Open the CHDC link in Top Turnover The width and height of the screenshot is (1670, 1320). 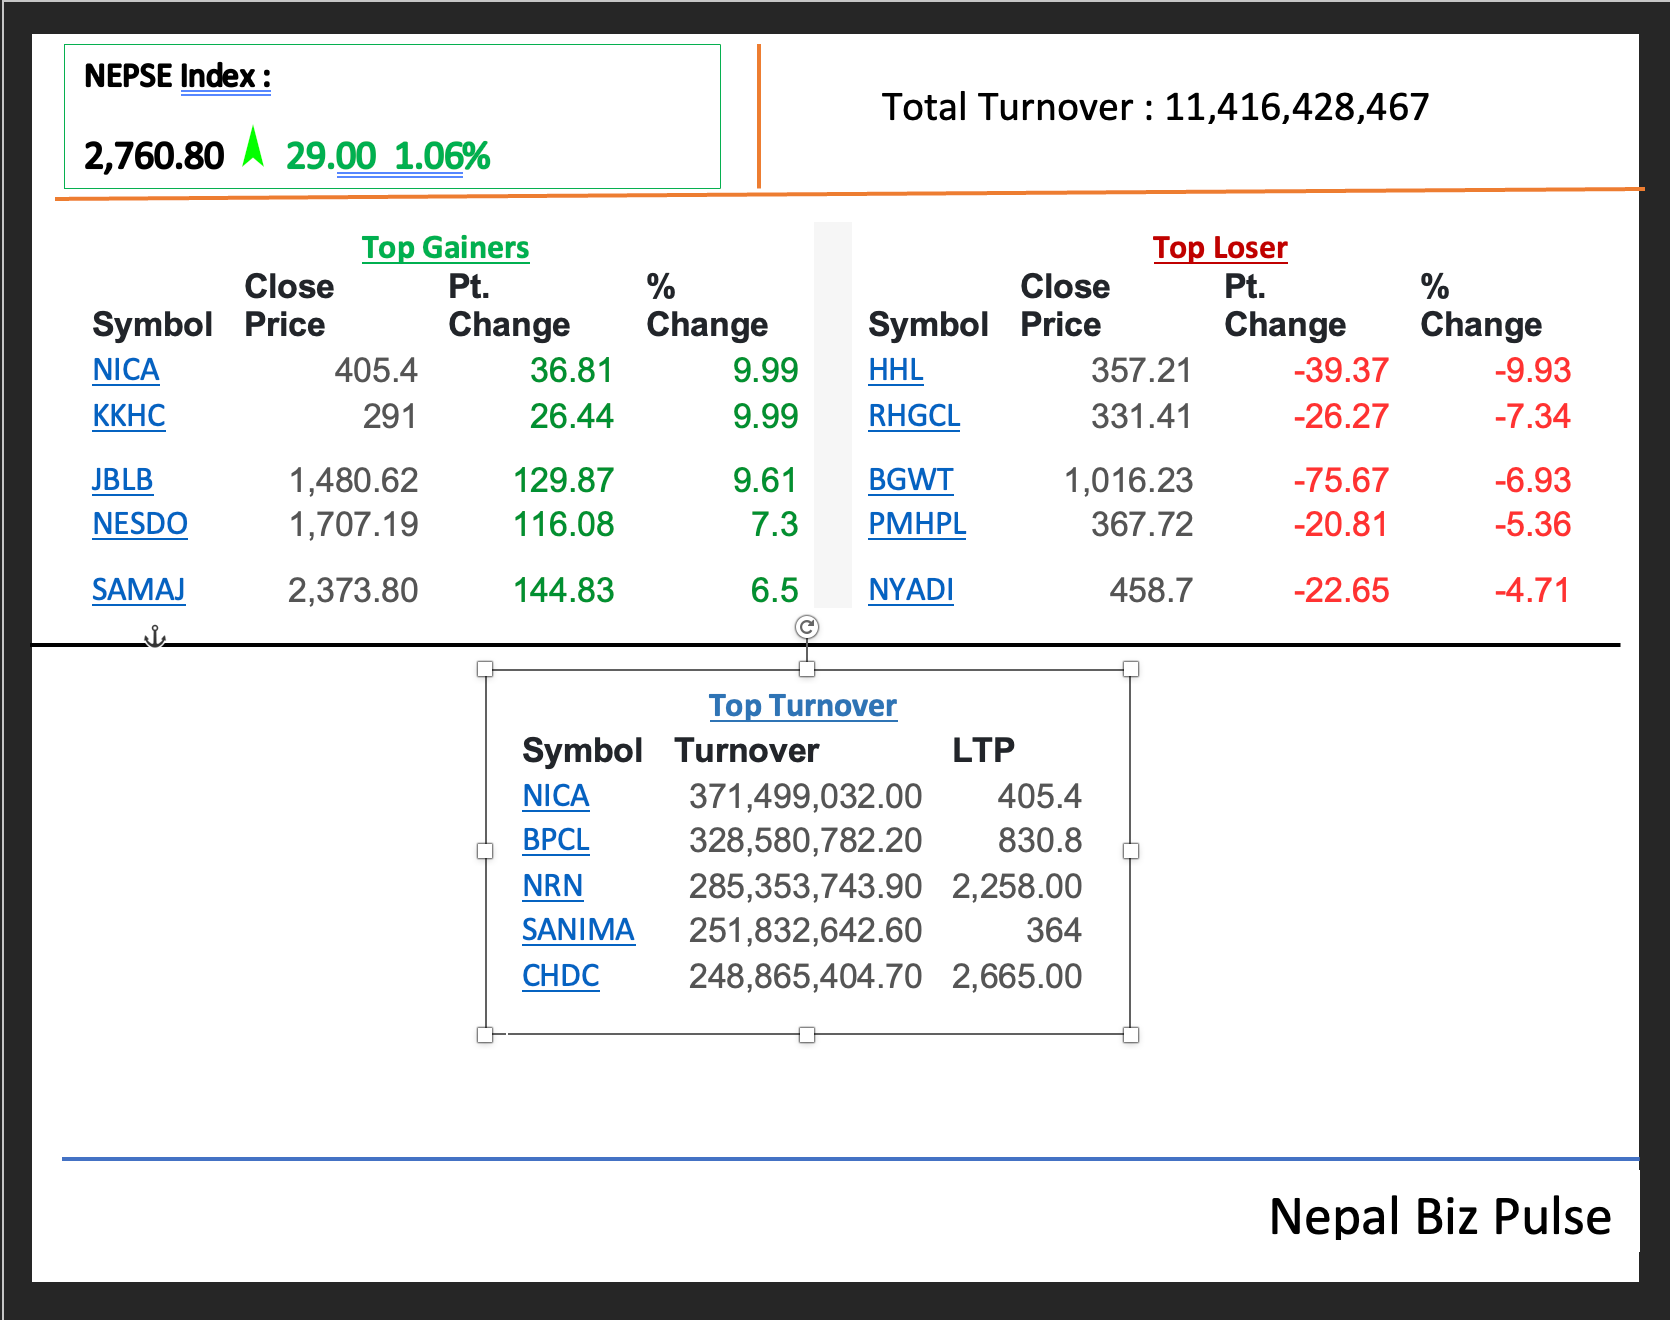[560, 976]
